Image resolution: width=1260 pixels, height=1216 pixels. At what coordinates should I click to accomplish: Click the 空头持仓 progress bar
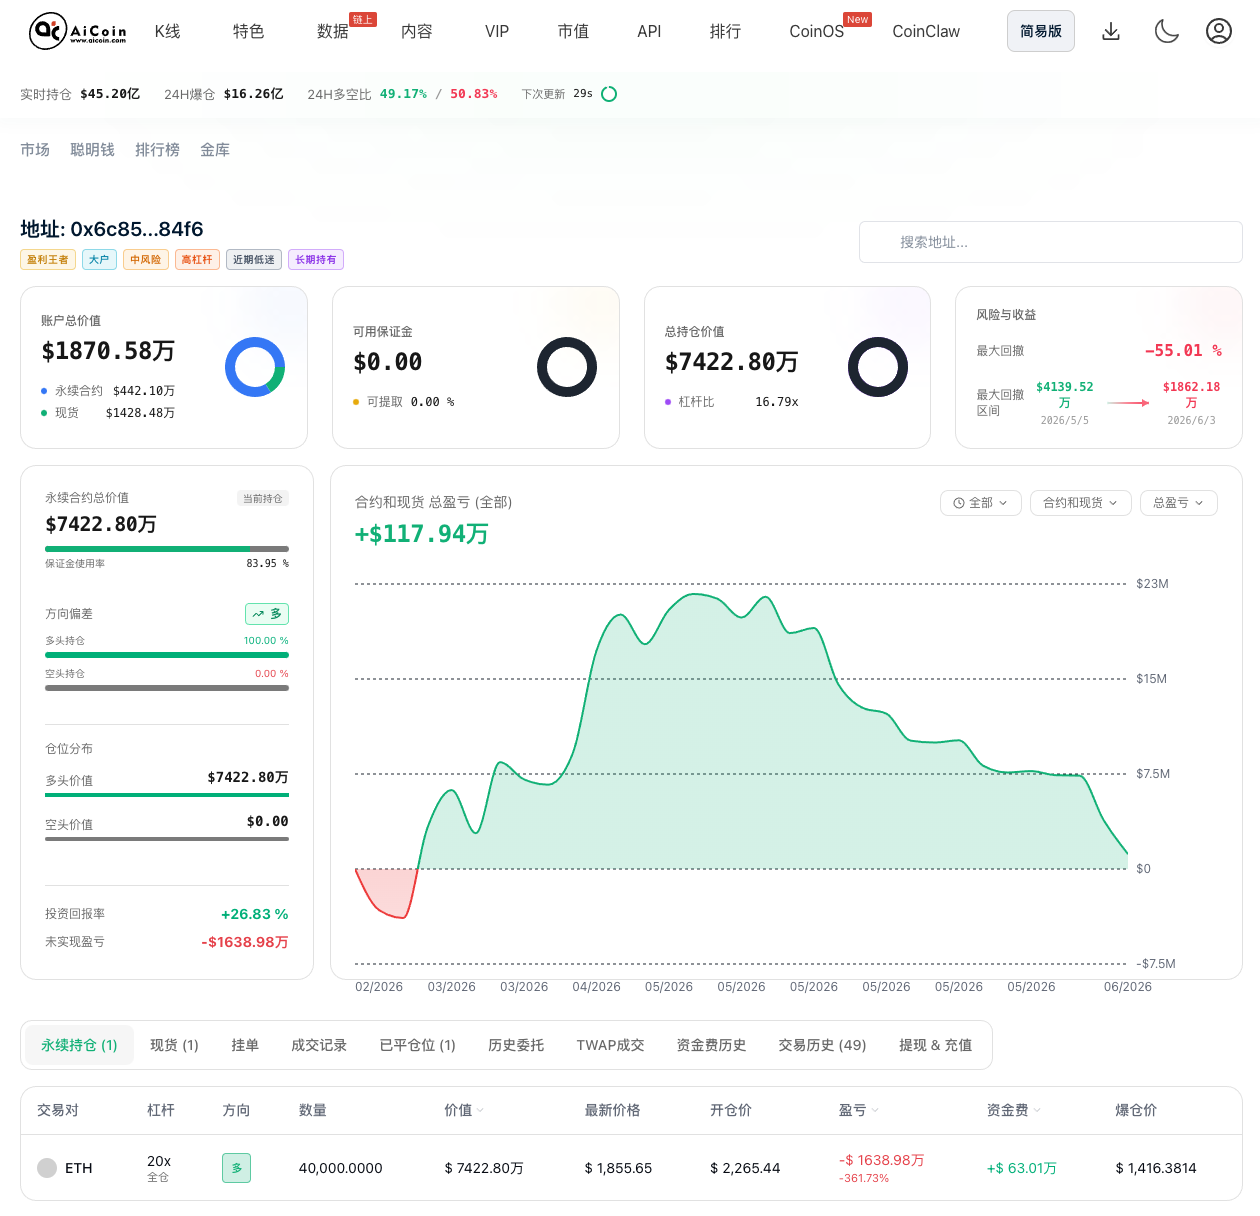pos(167,688)
